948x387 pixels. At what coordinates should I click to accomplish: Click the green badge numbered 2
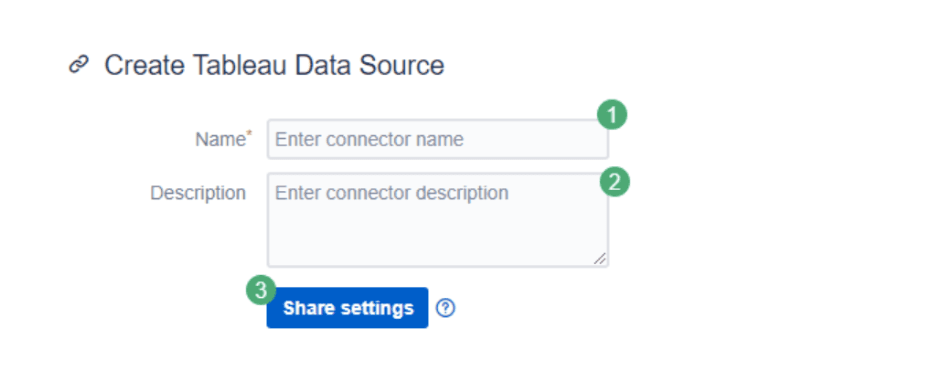point(614,182)
